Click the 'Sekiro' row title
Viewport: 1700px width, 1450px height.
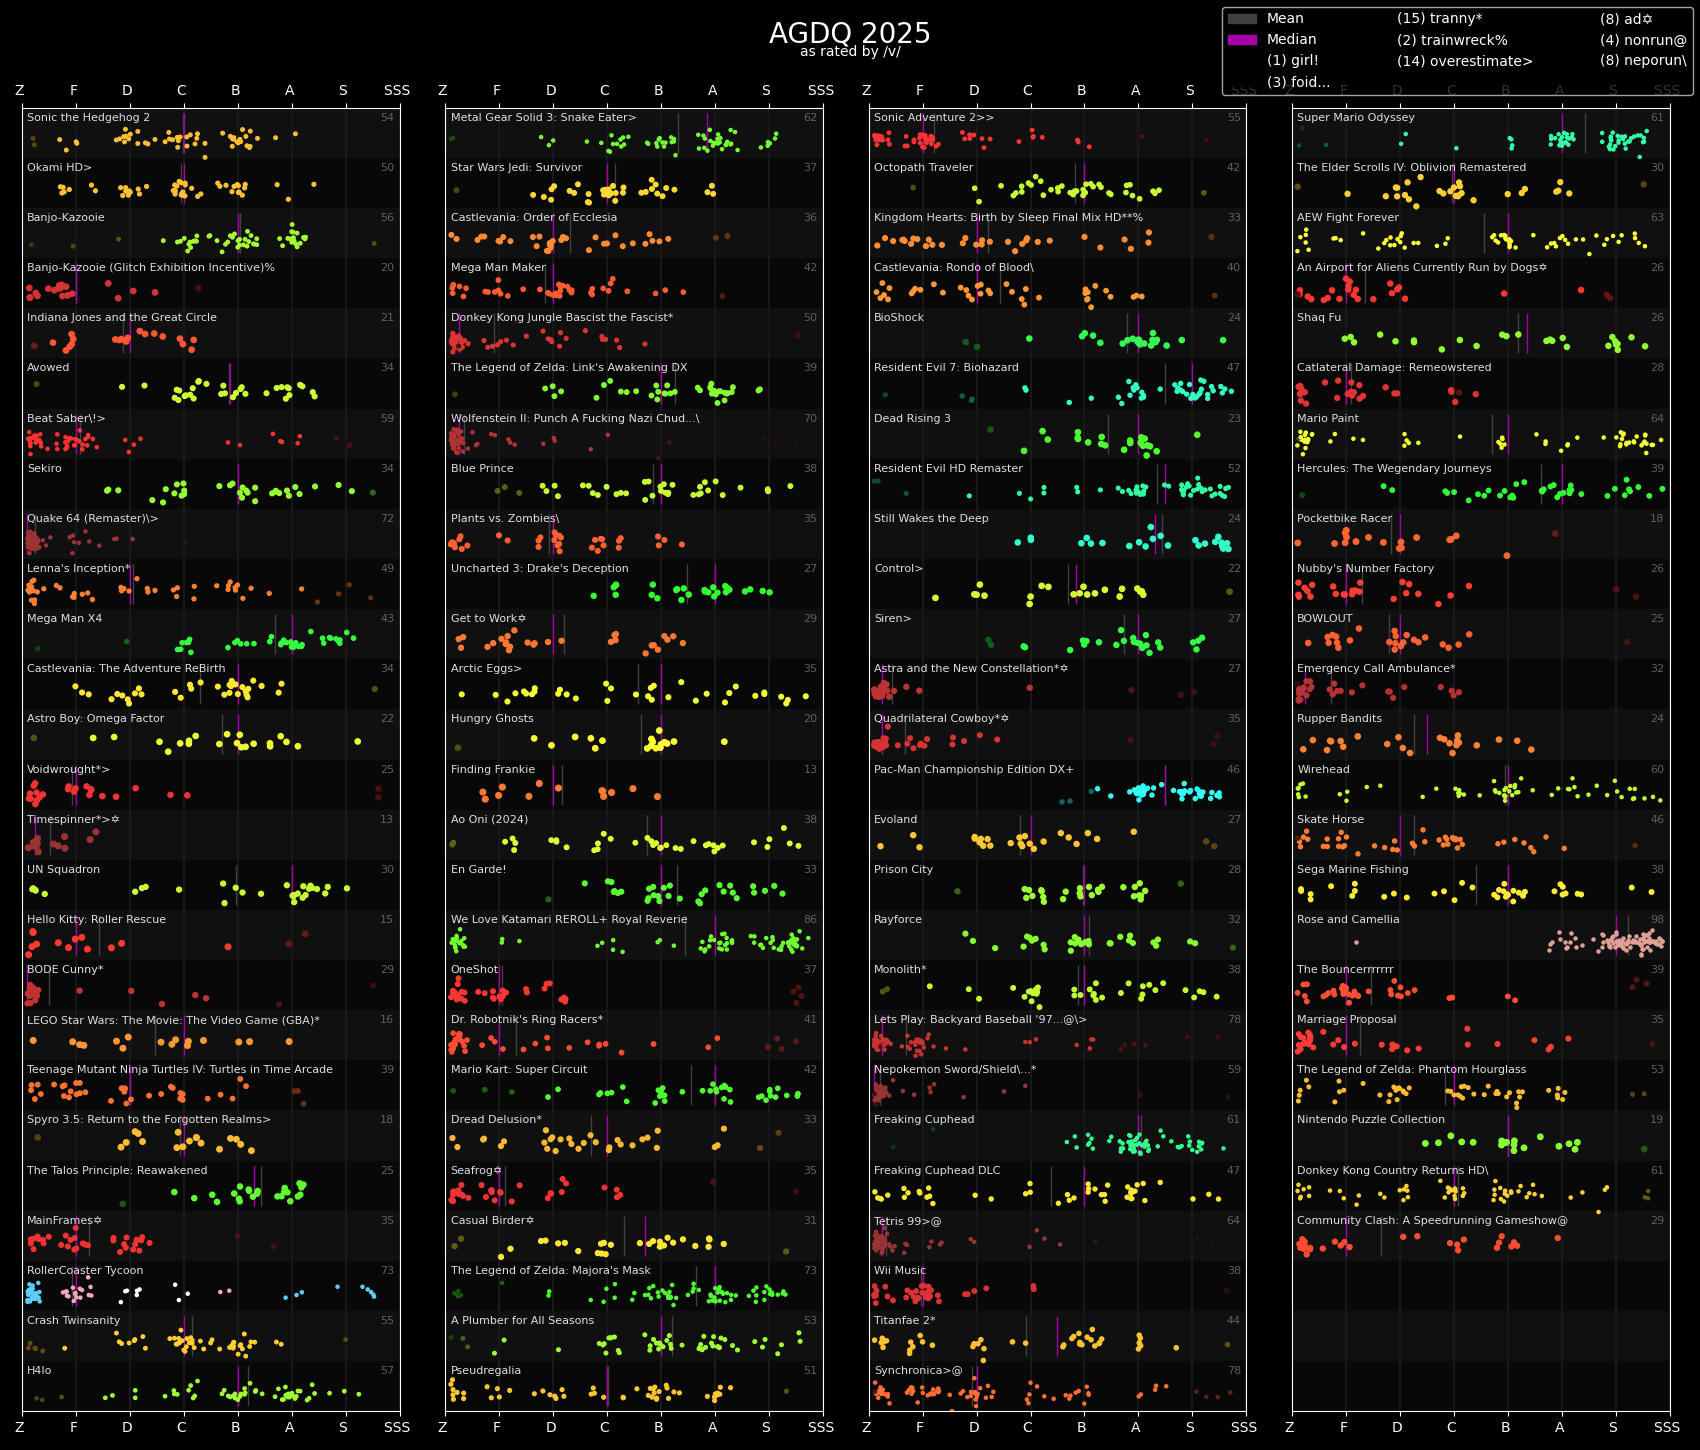(44, 469)
